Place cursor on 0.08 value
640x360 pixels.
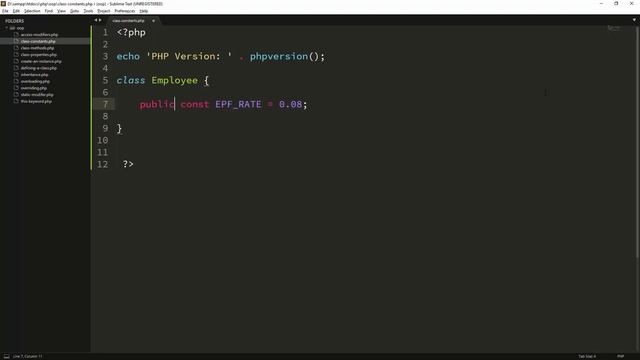(290, 104)
